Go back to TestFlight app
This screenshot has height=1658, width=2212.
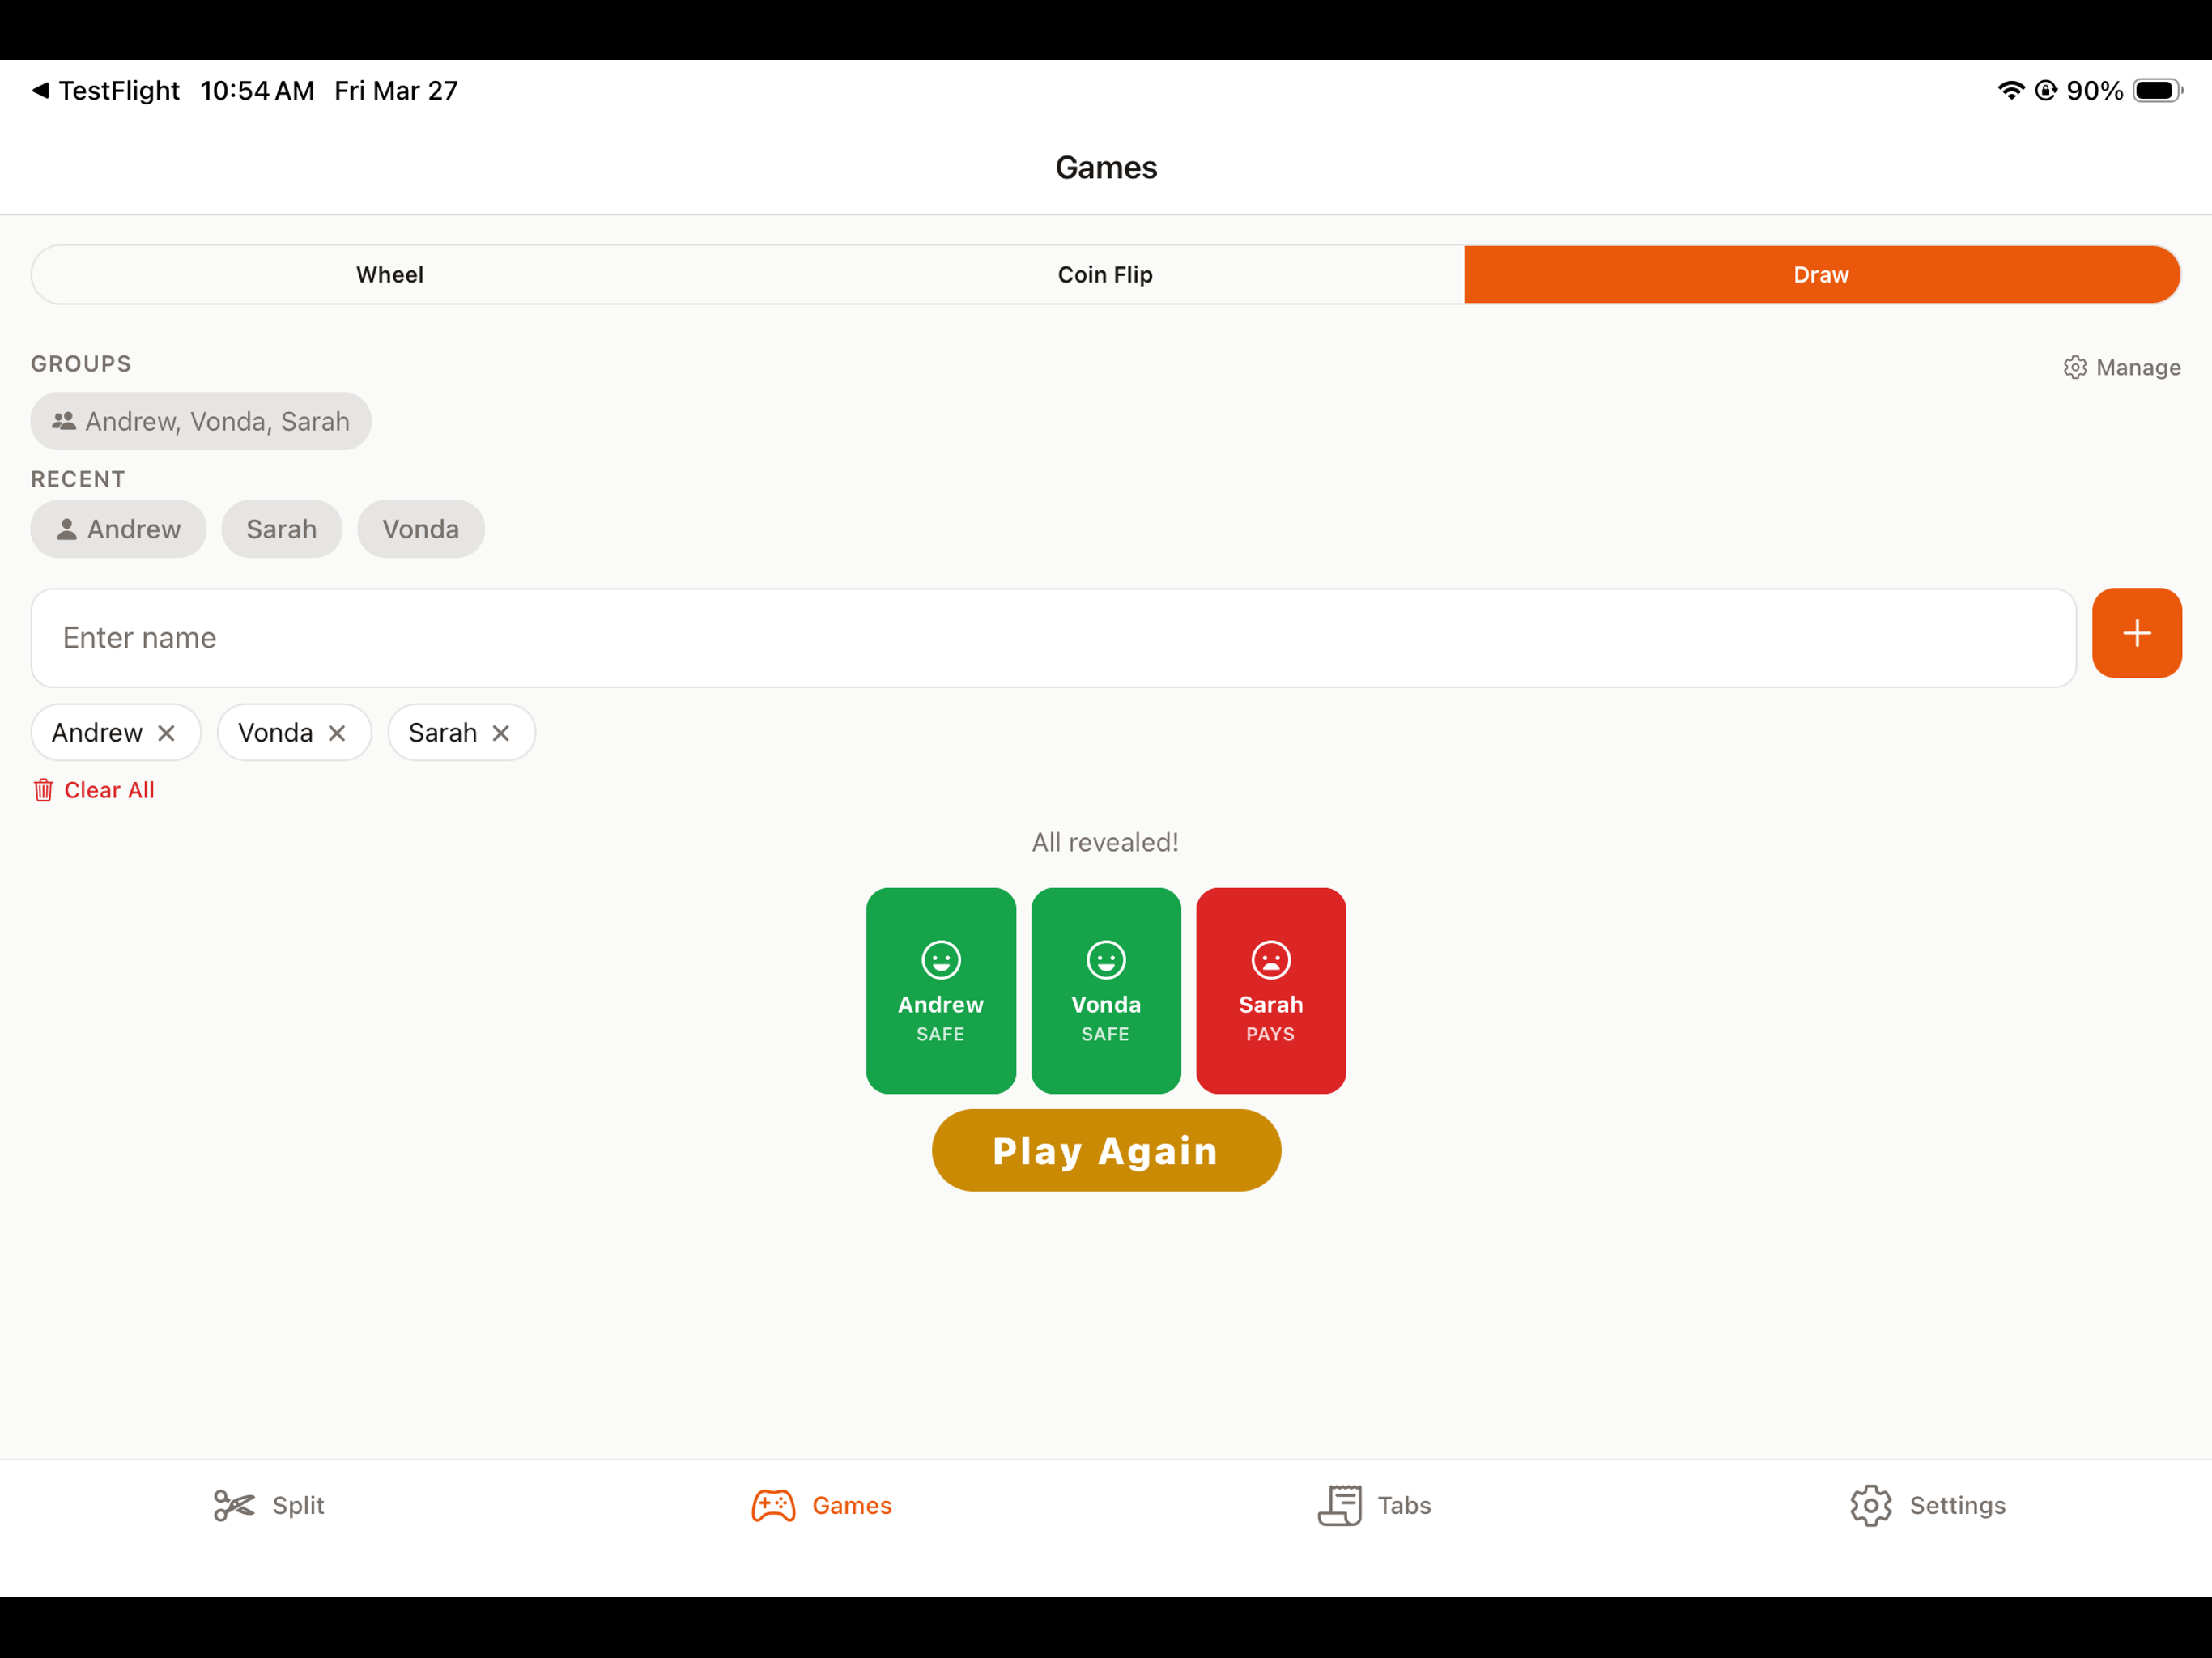106,91
